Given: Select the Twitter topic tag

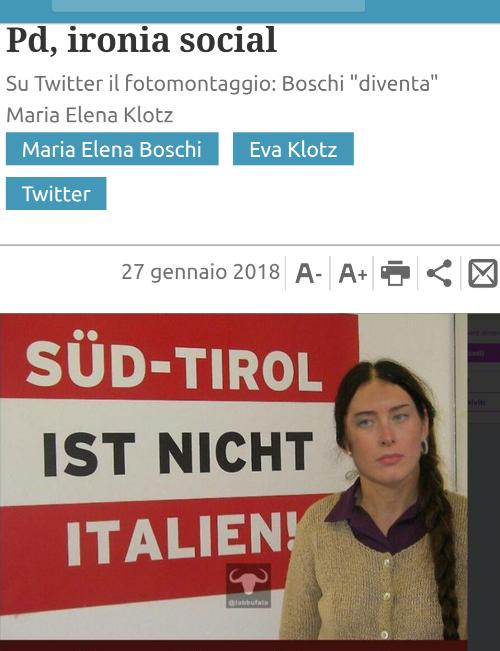Looking at the screenshot, I should tap(56, 193).
